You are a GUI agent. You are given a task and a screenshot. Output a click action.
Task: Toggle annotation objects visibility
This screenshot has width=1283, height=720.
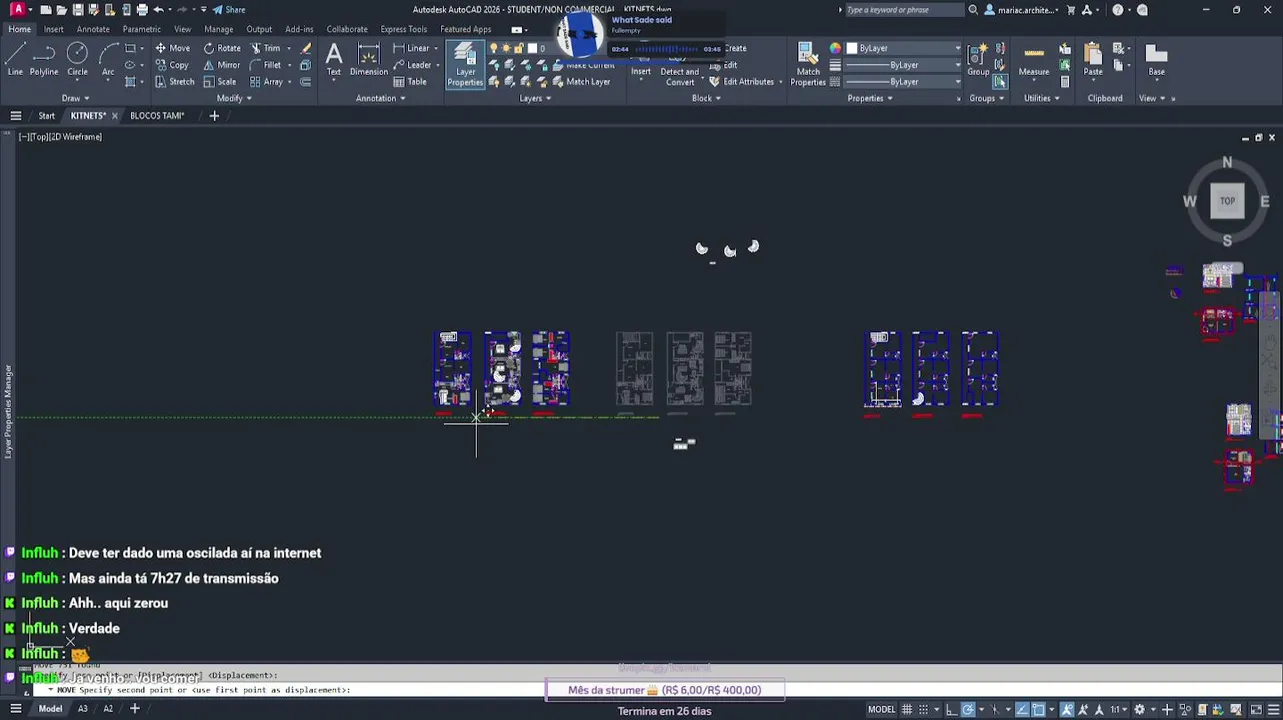click(1069, 710)
